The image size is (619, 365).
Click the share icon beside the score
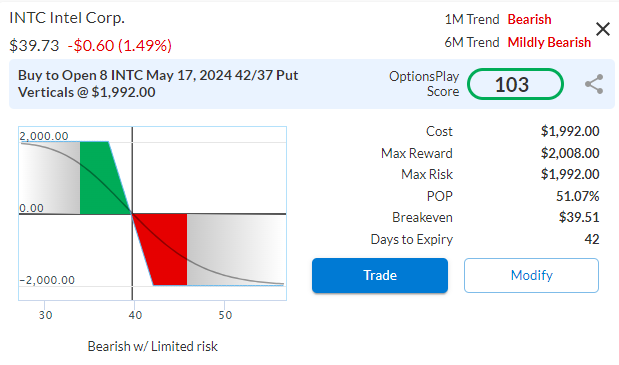click(594, 84)
